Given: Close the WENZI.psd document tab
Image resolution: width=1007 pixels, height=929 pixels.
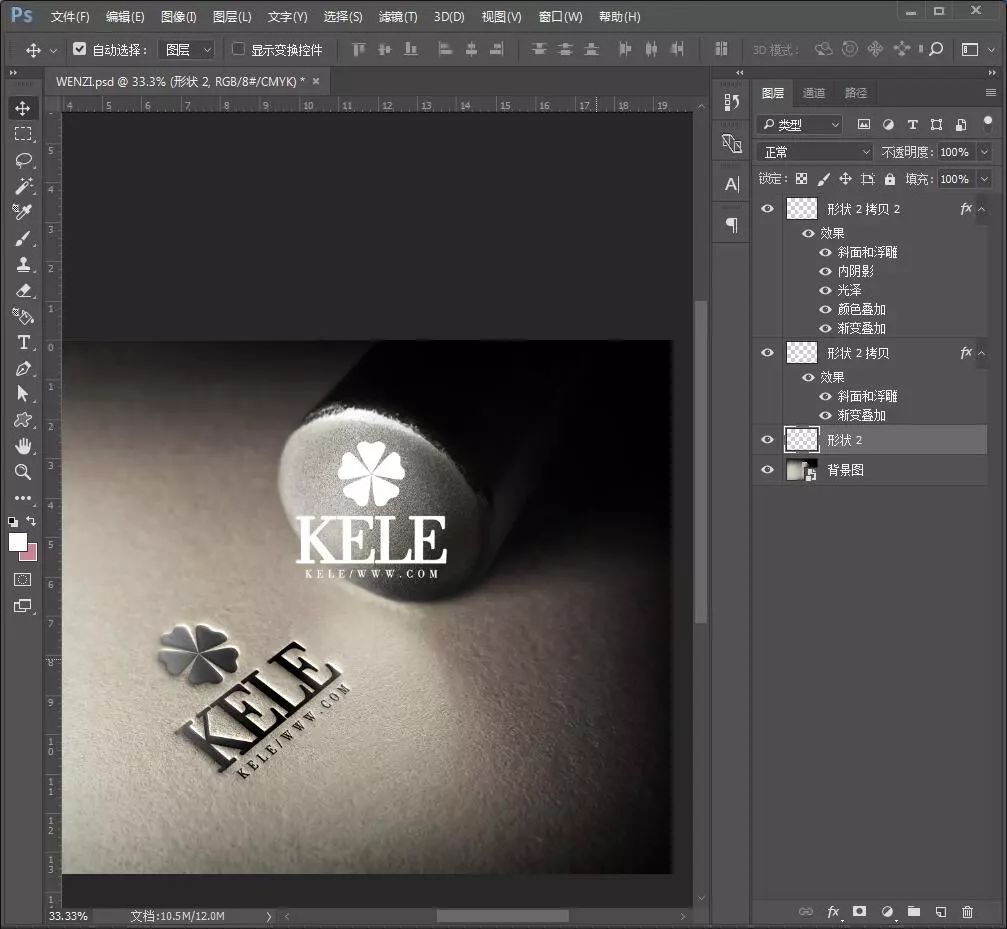Looking at the screenshot, I should [x=316, y=81].
